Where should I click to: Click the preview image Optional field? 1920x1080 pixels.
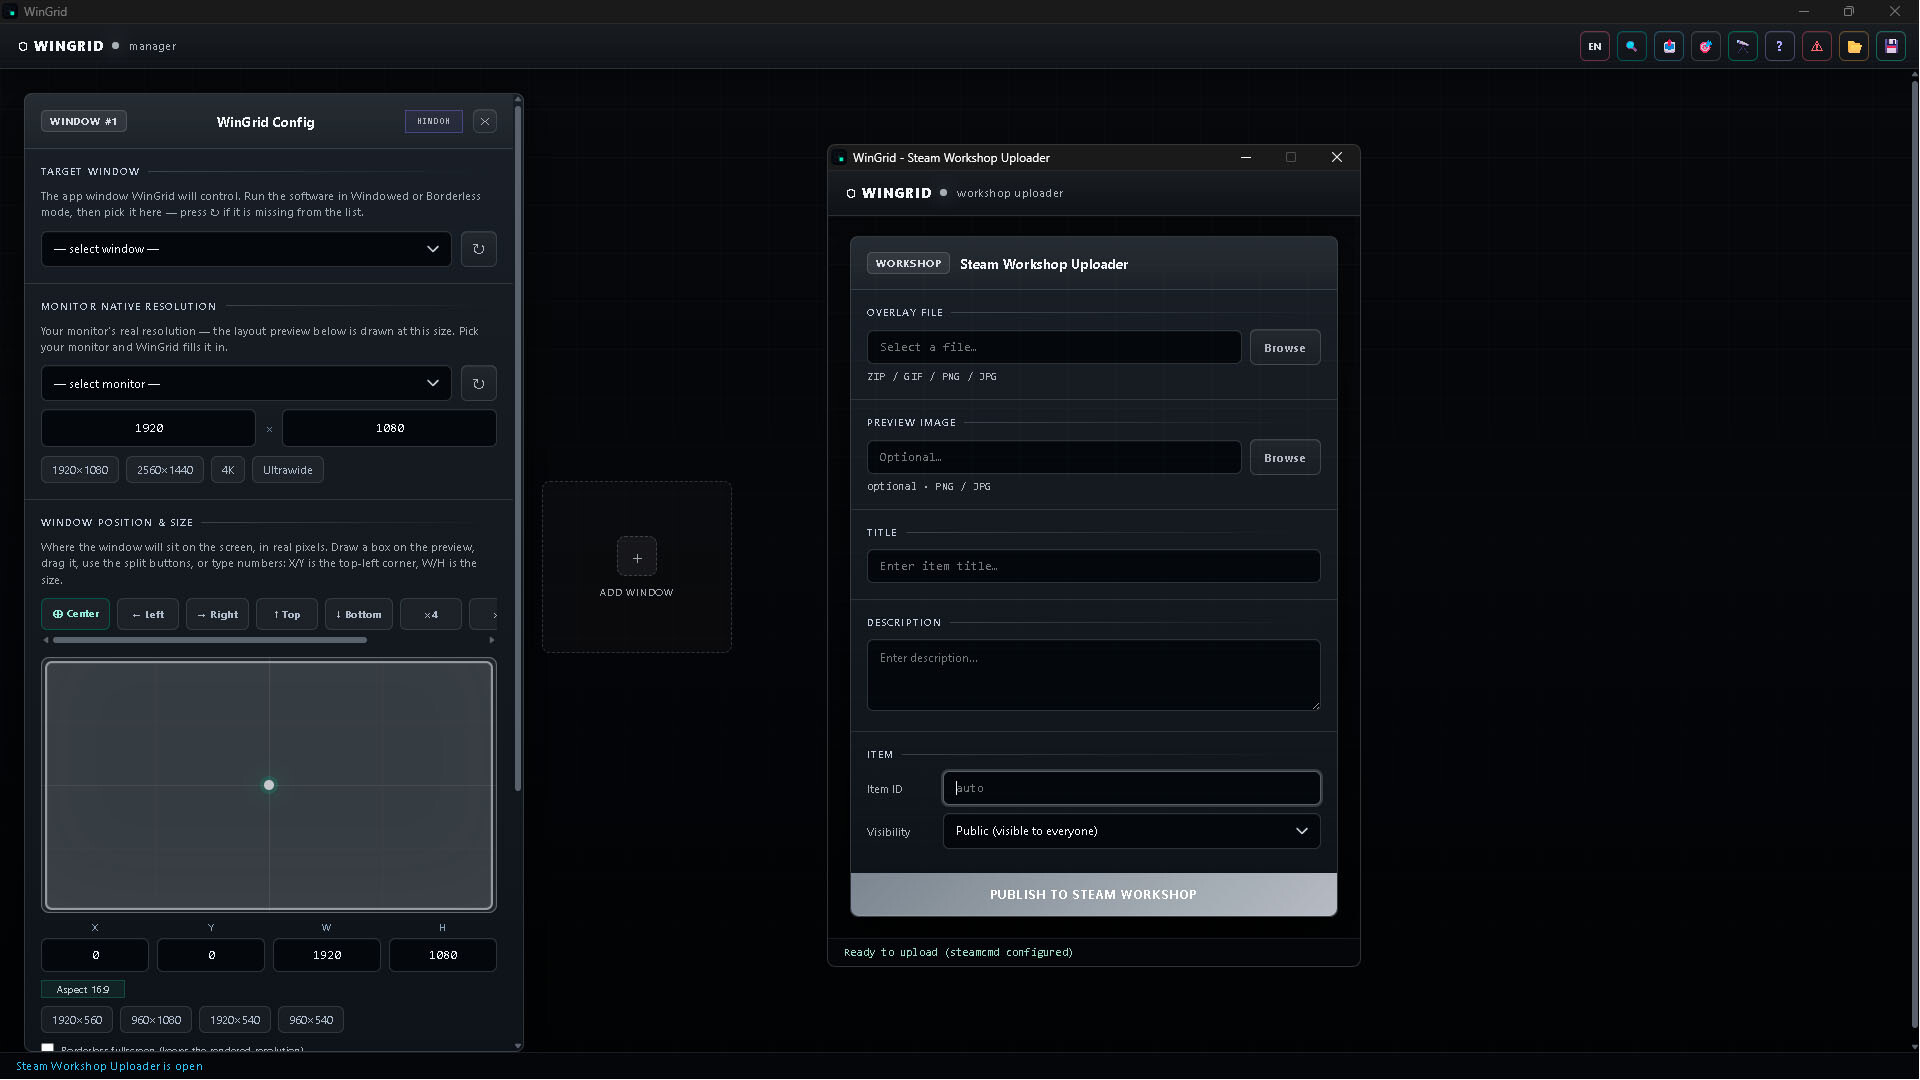pyautogui.click(x=1054, y=457)
